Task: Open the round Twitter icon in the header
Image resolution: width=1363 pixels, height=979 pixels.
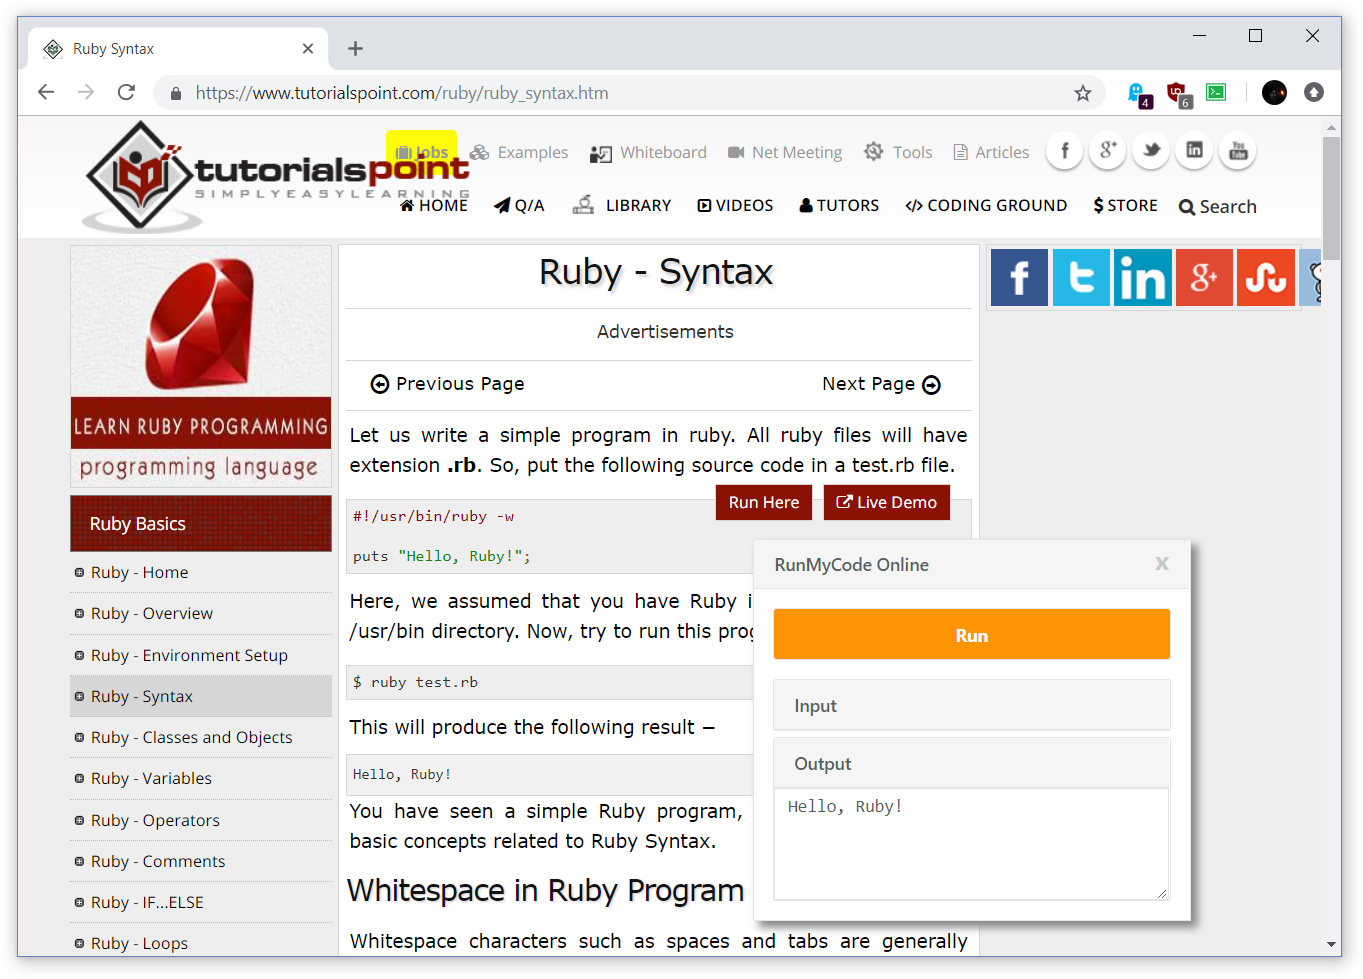Action: point(1151,151)
